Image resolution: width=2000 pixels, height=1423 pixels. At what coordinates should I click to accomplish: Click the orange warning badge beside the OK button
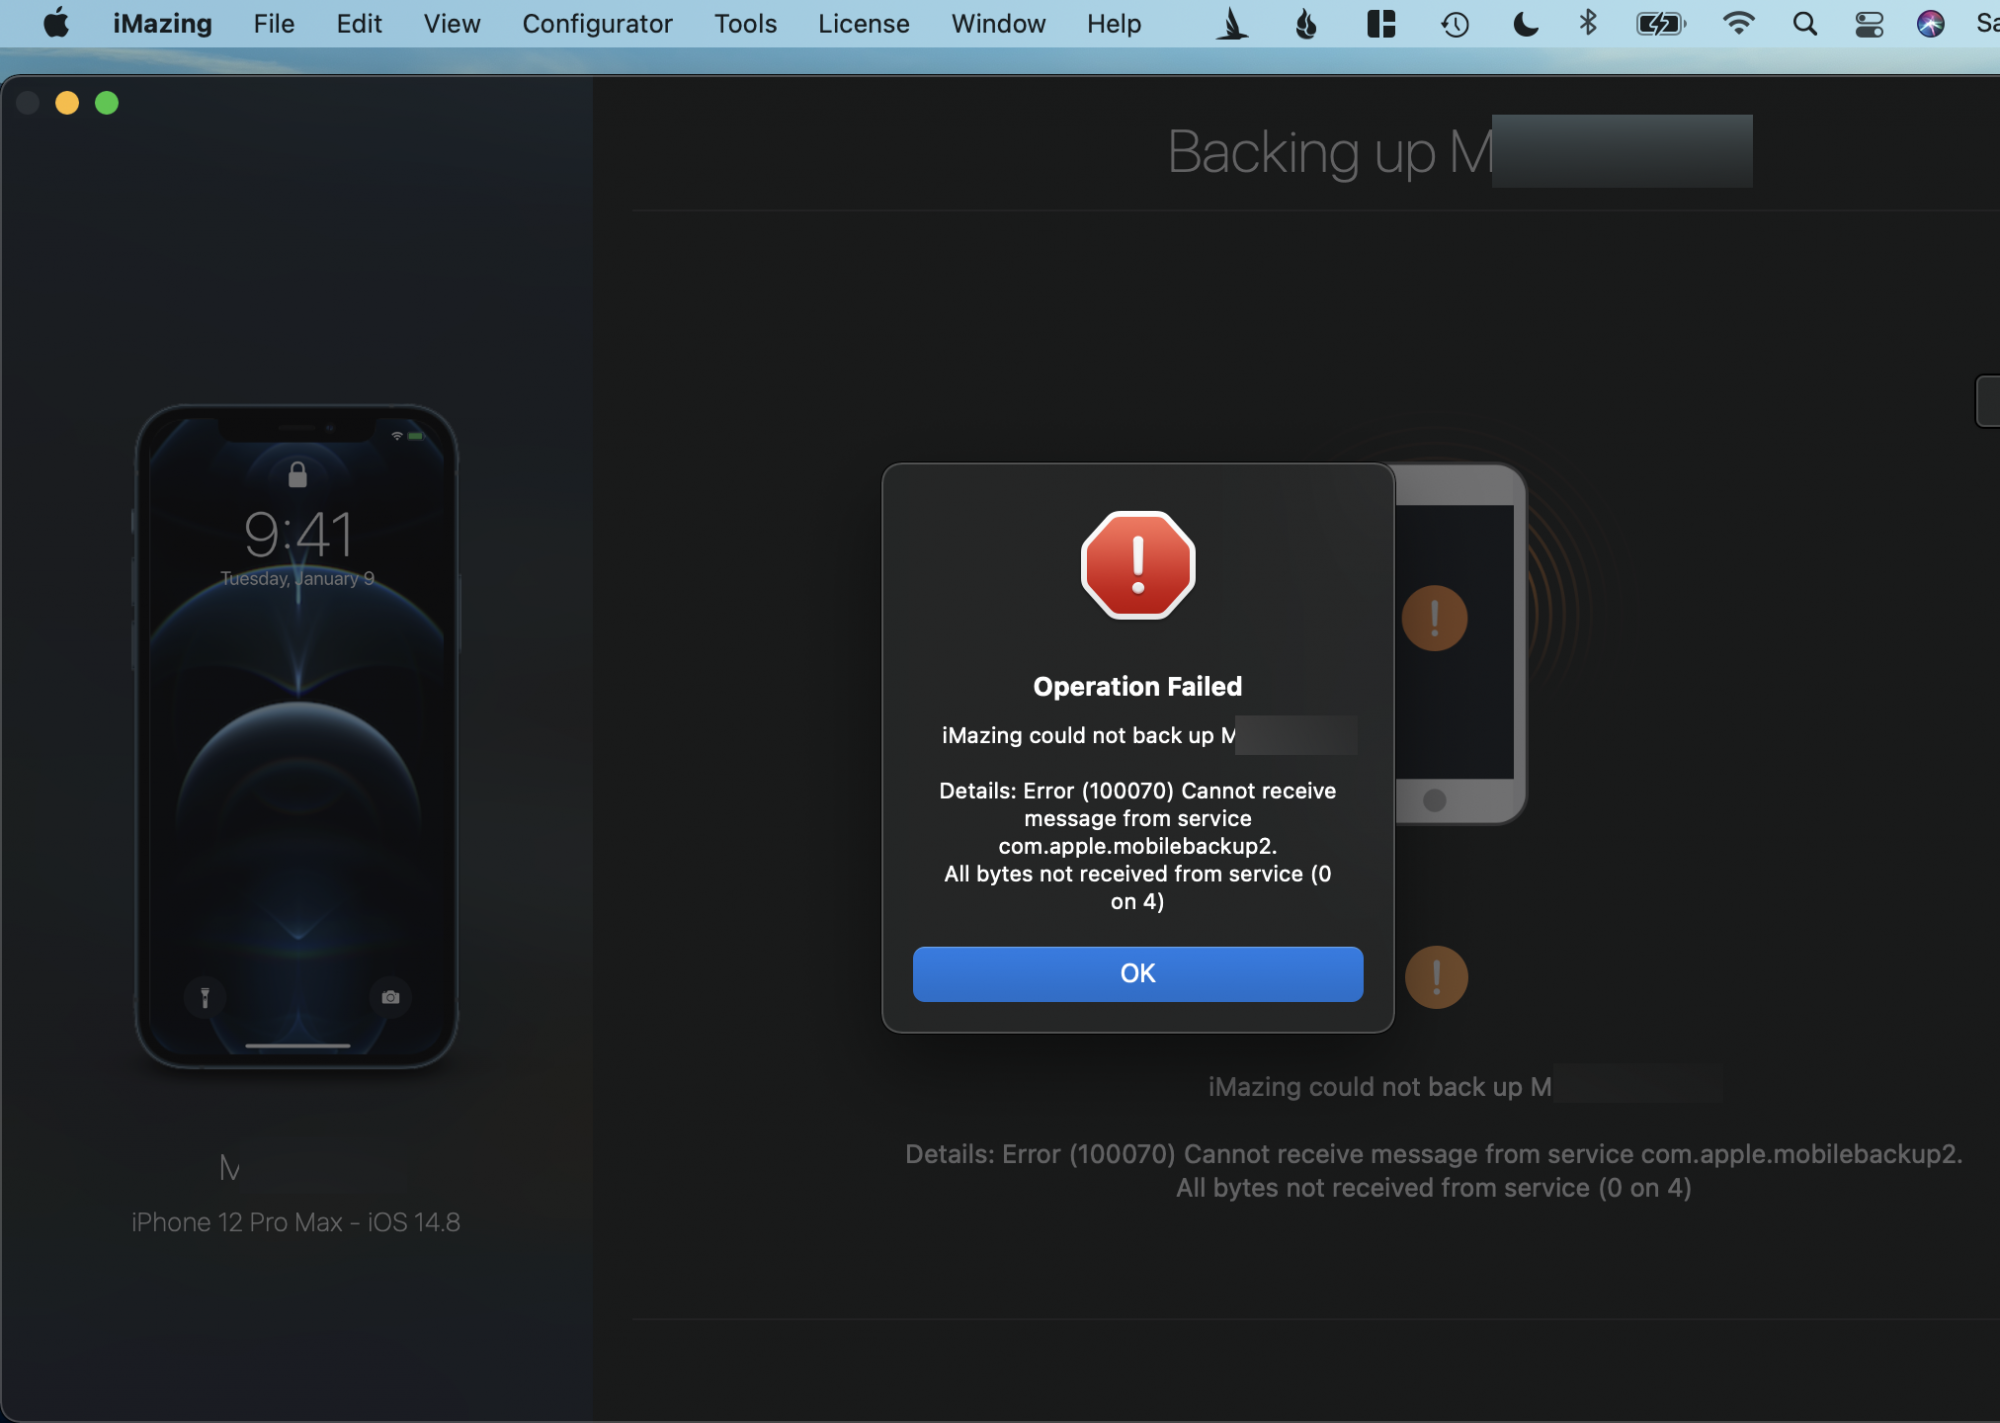(x=1436, y=977)
